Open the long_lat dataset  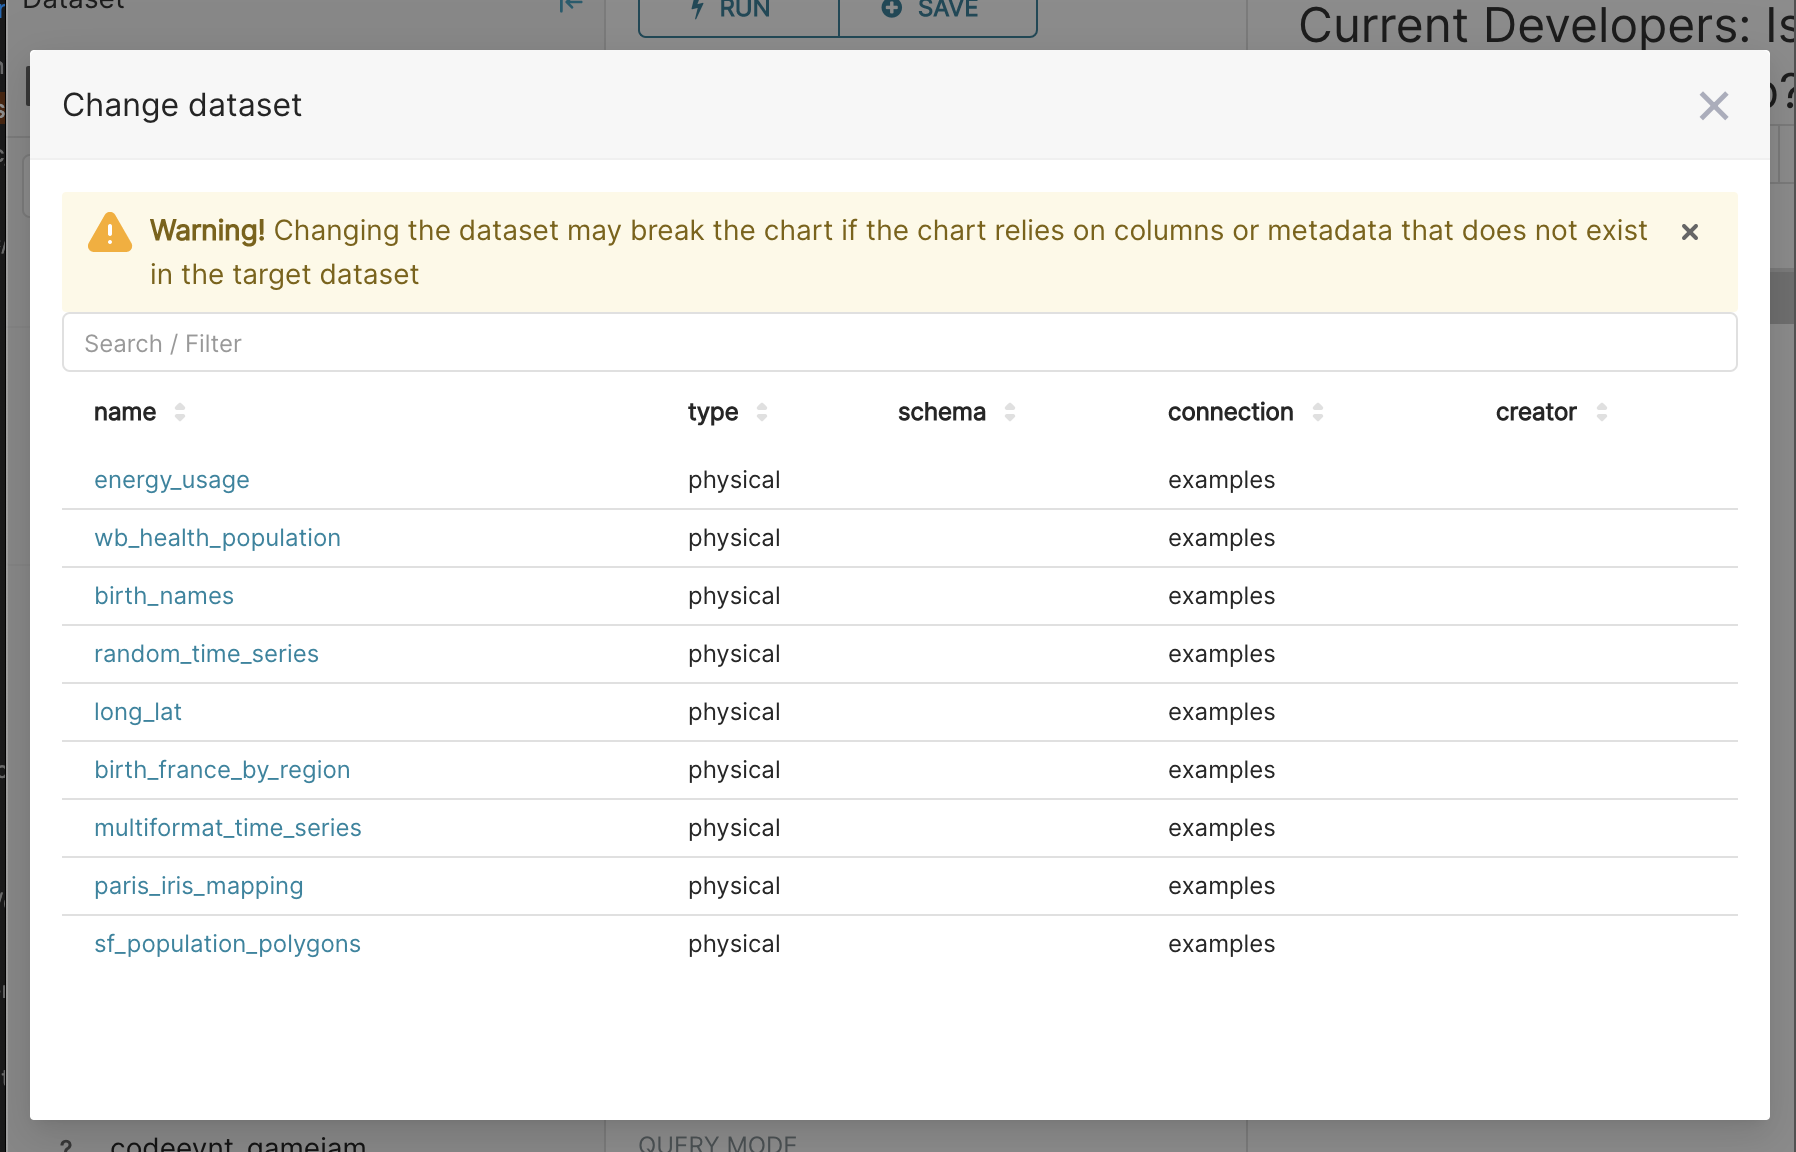point(138,712)
